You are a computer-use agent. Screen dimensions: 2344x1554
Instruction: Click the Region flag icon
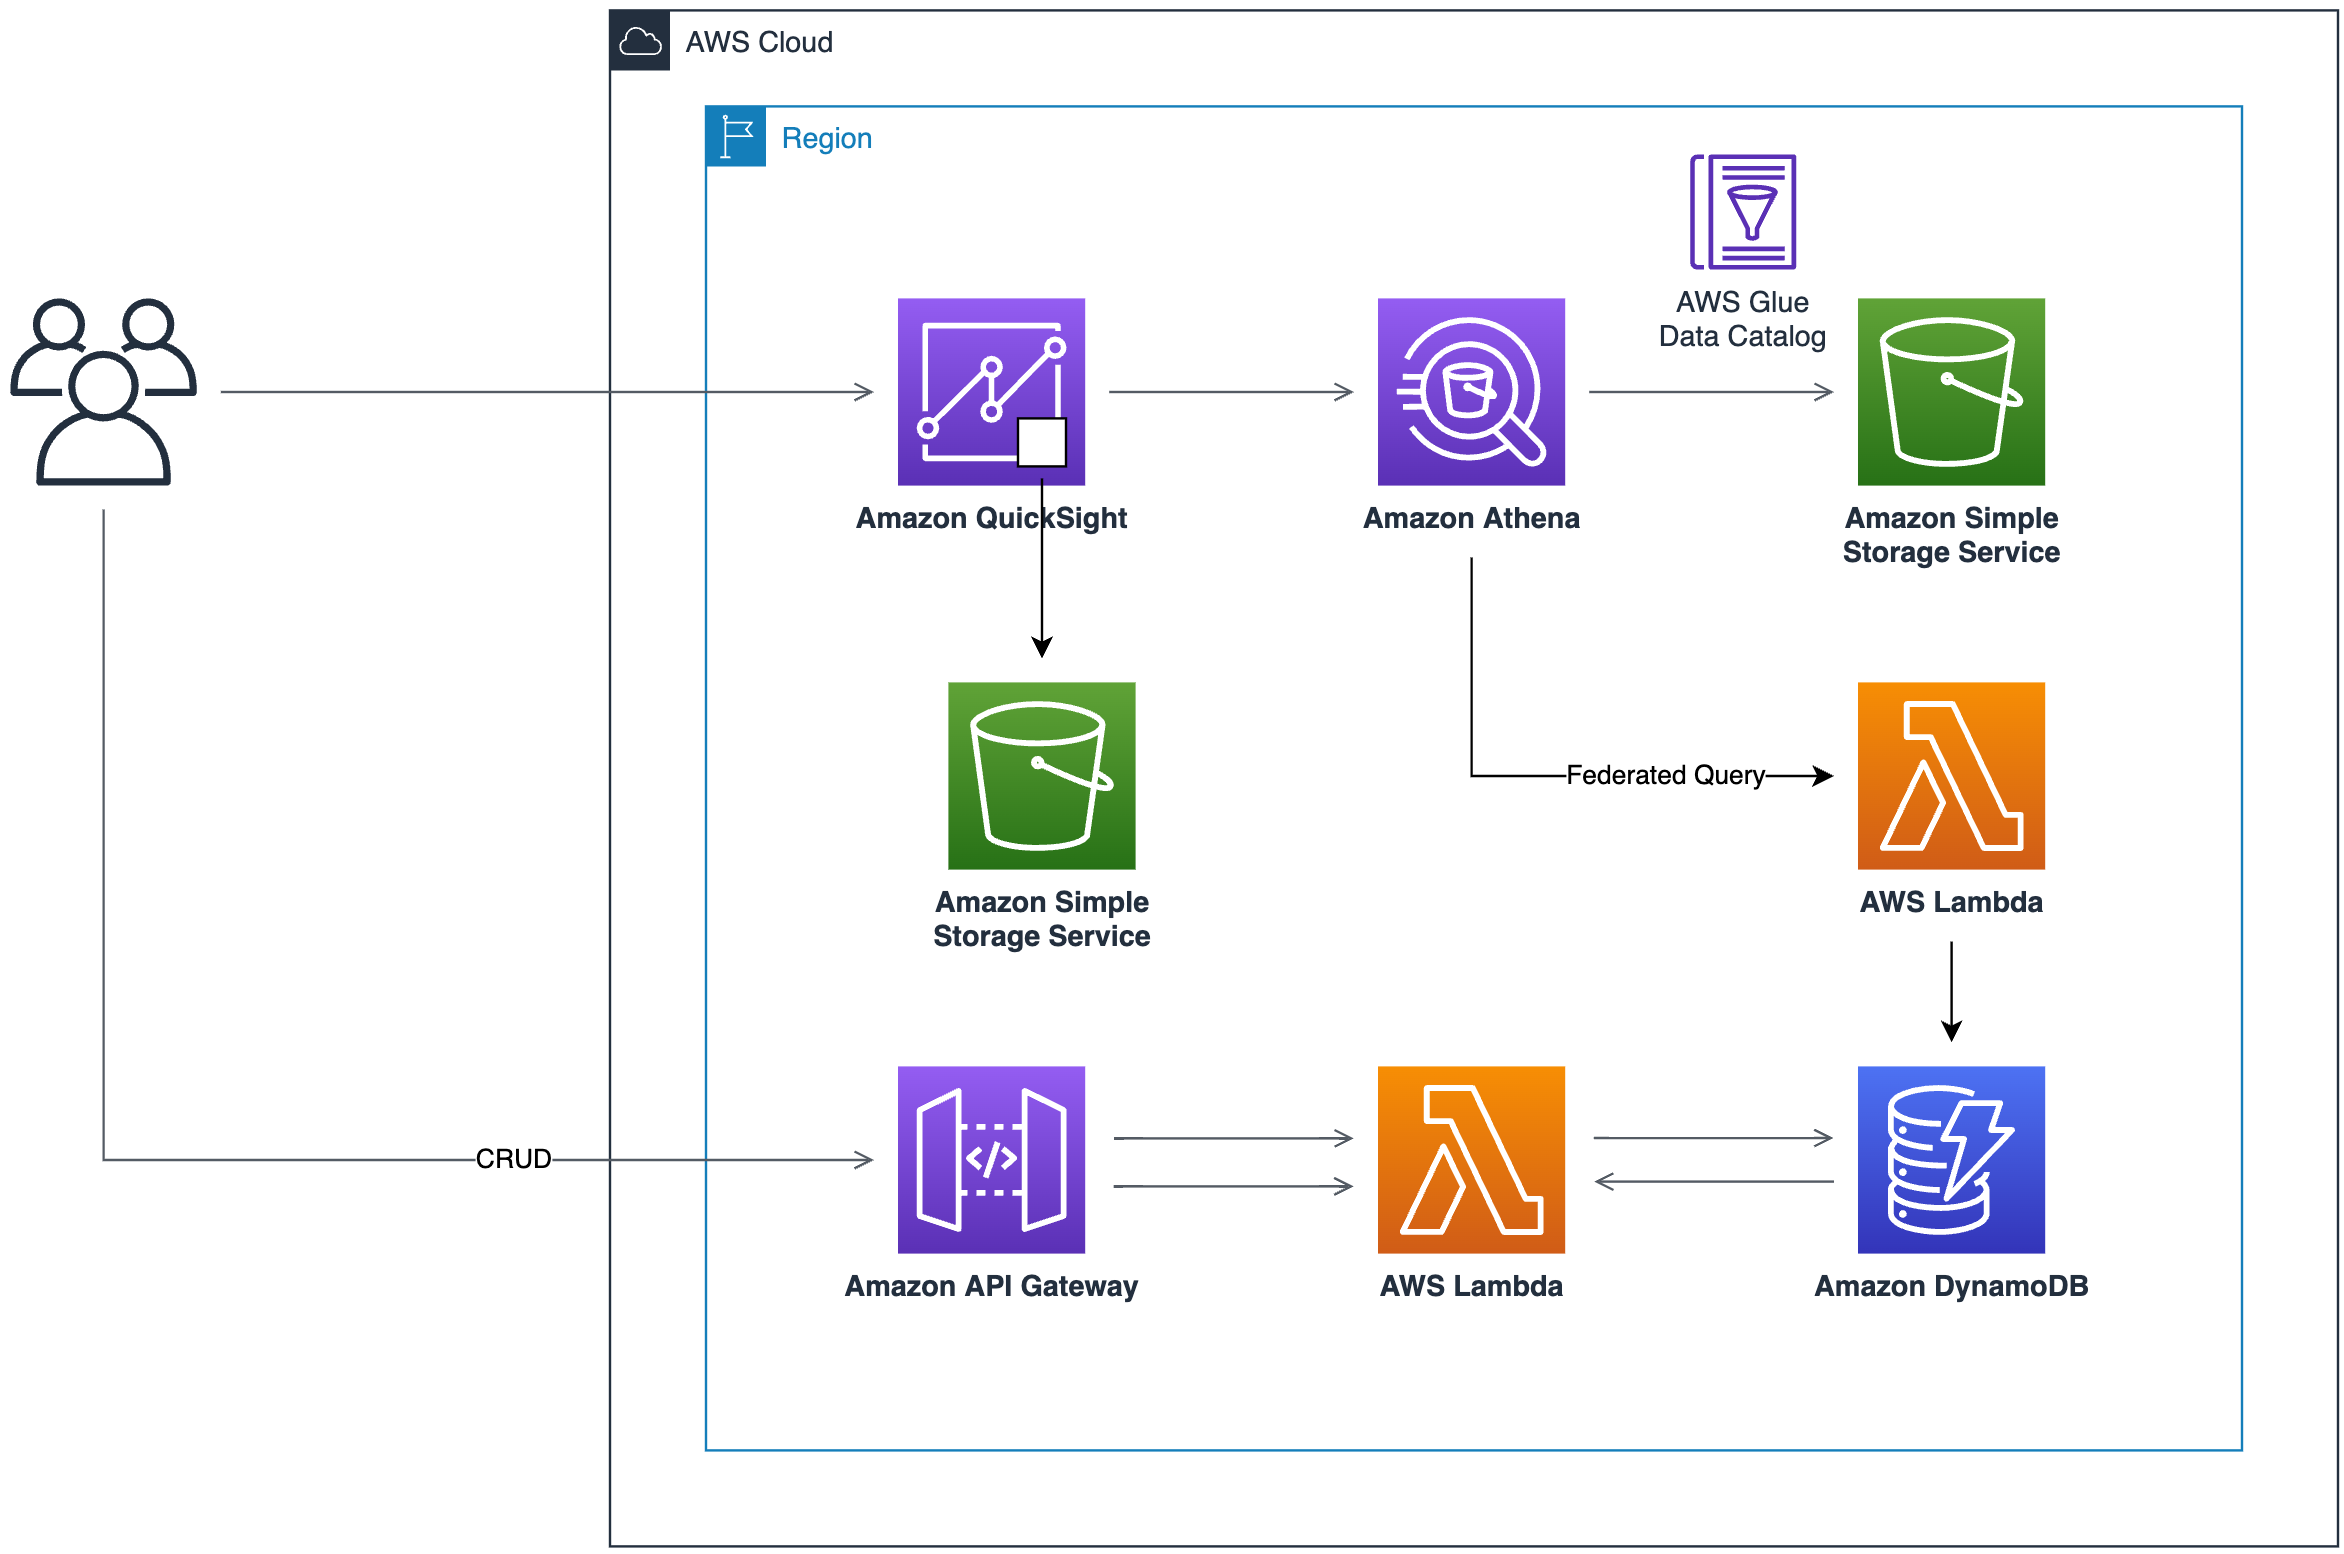point(736,137)
